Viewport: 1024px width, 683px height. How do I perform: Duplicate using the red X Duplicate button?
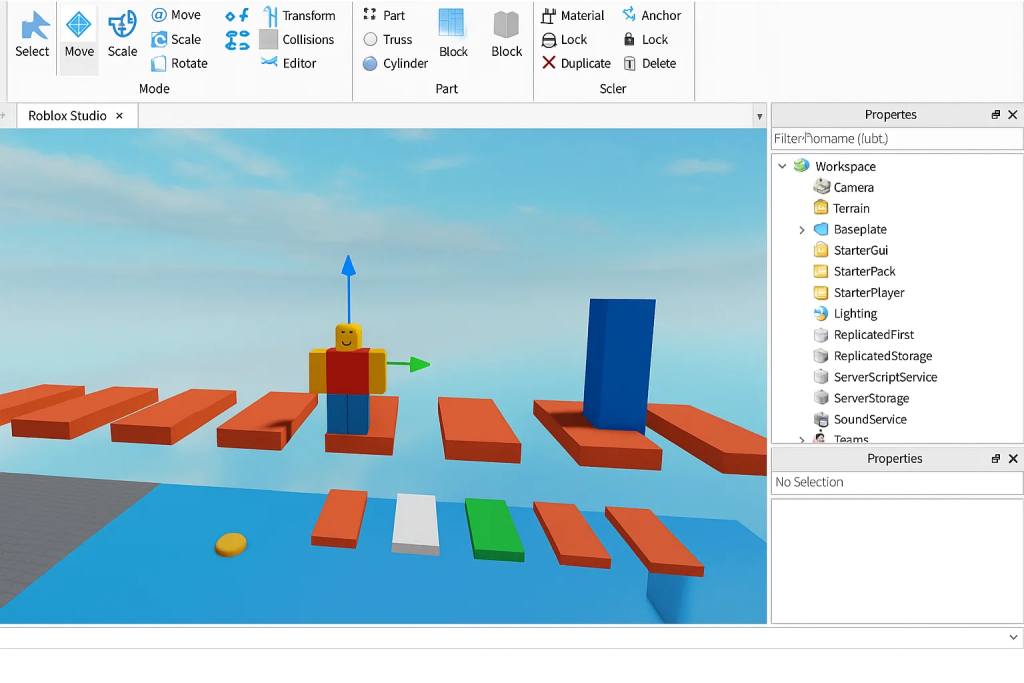tap(576, 63)
